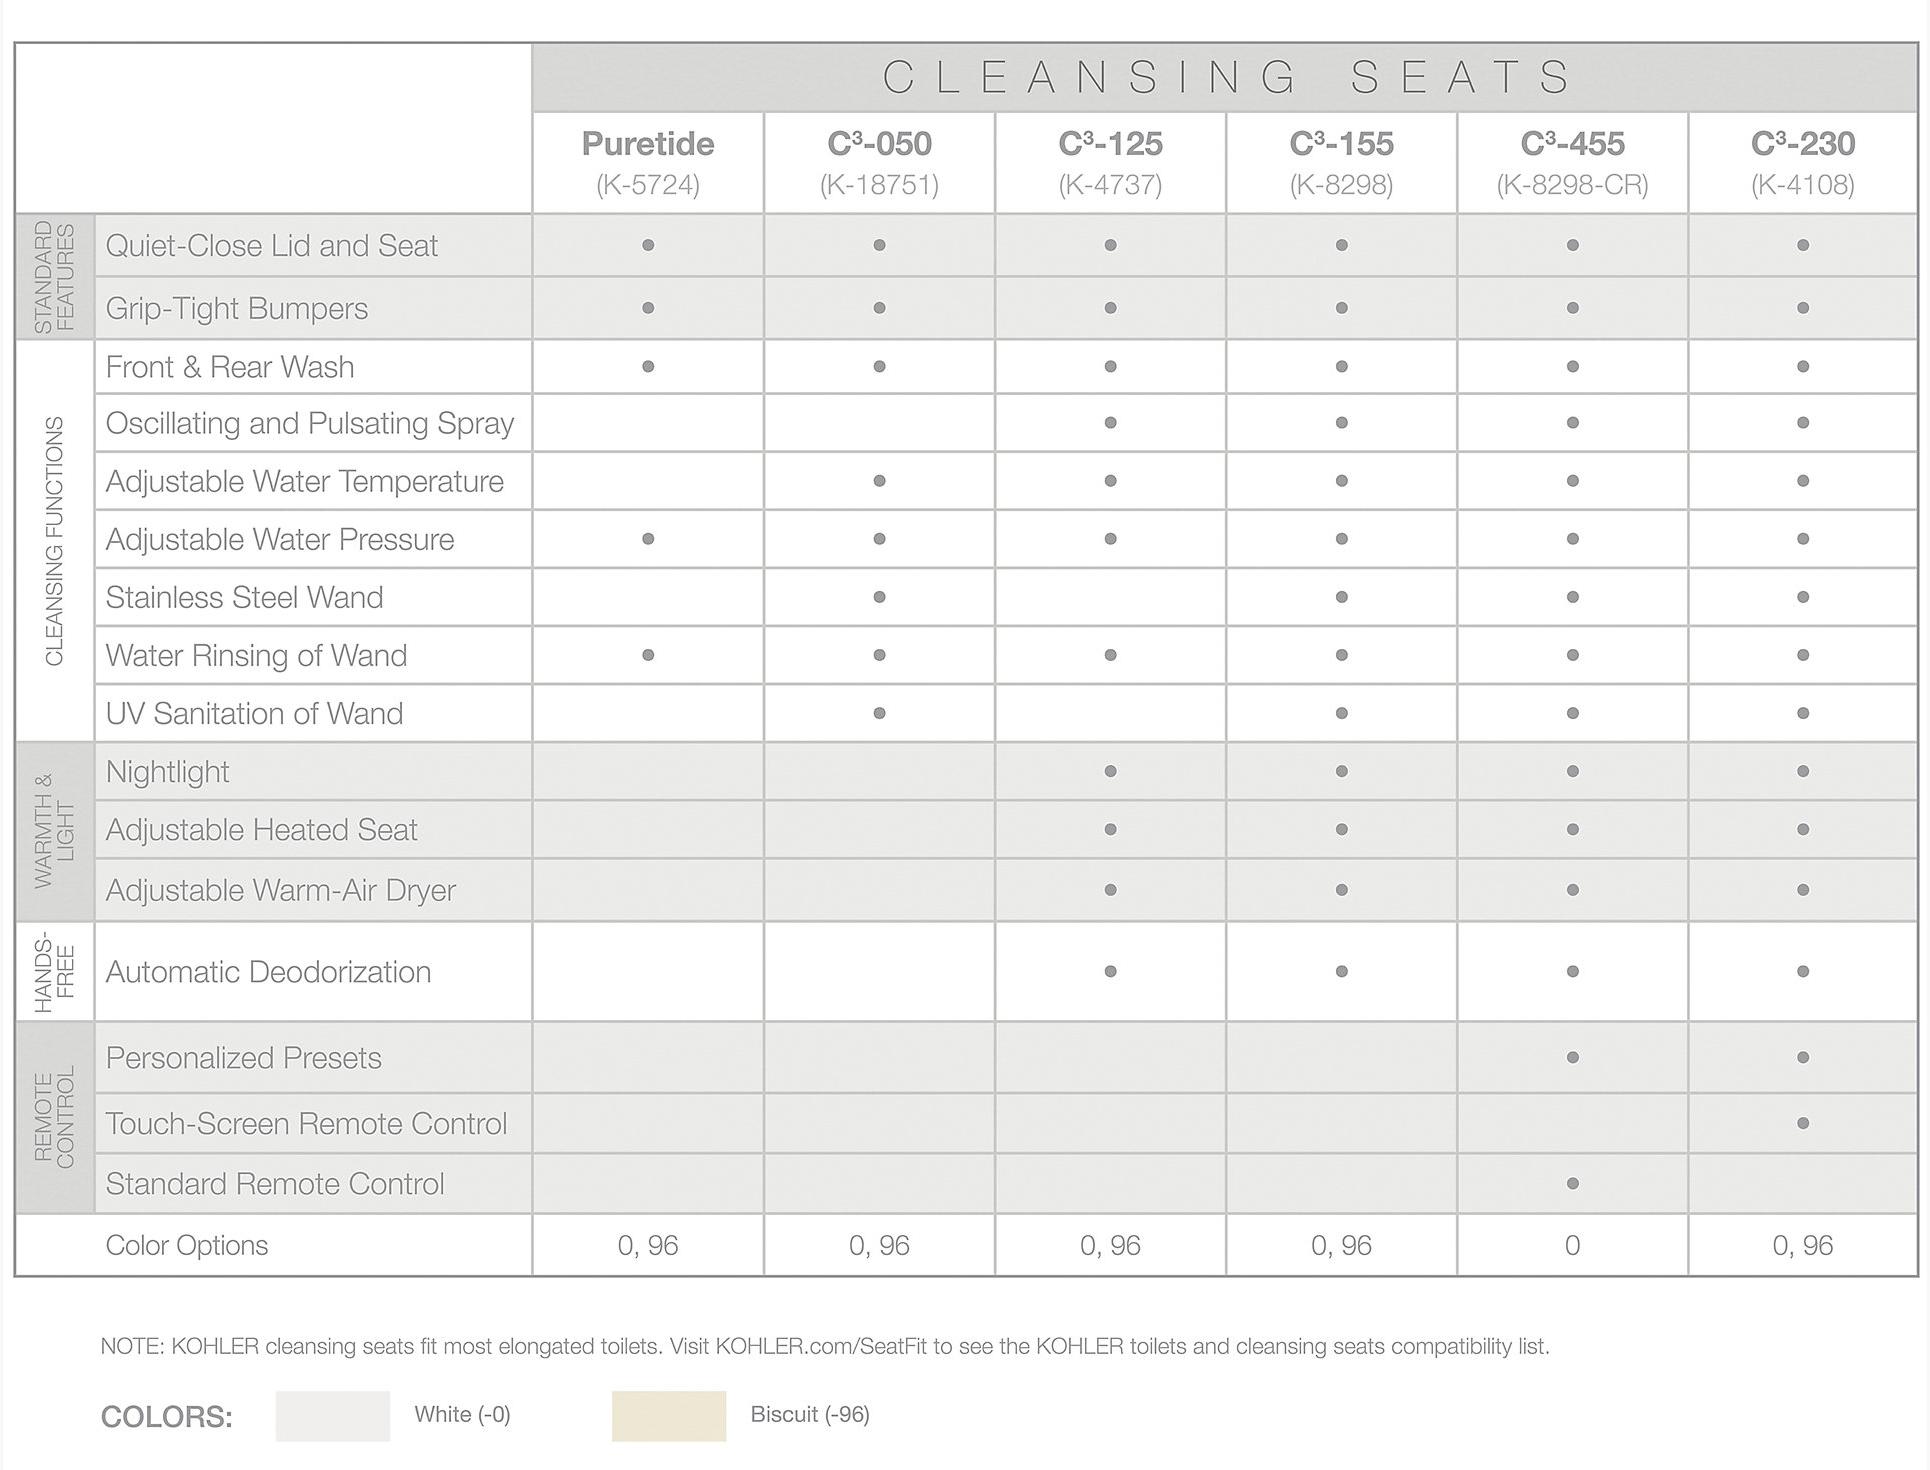Click the UV Sanitation of Wand dot for C³-050
This screenshot has width=1930, height=1470.
pos(879,713)
